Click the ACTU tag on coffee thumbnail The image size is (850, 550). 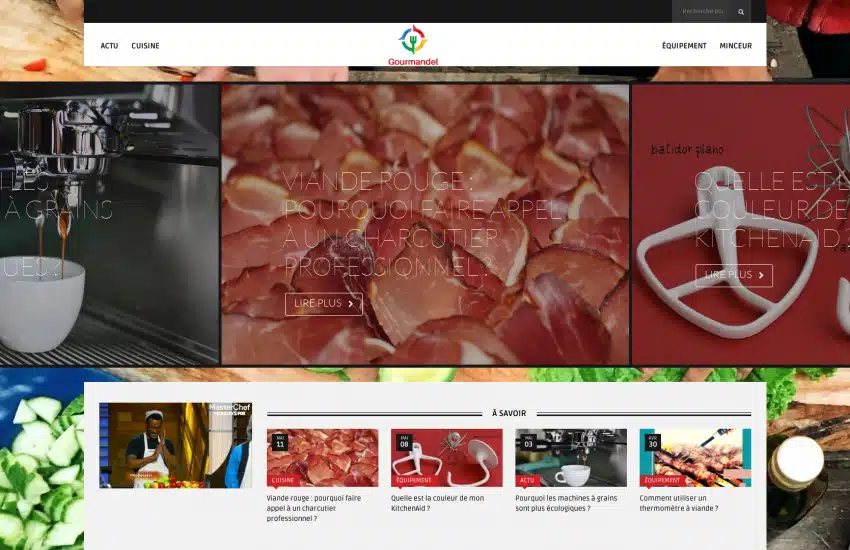click(527, 480)
